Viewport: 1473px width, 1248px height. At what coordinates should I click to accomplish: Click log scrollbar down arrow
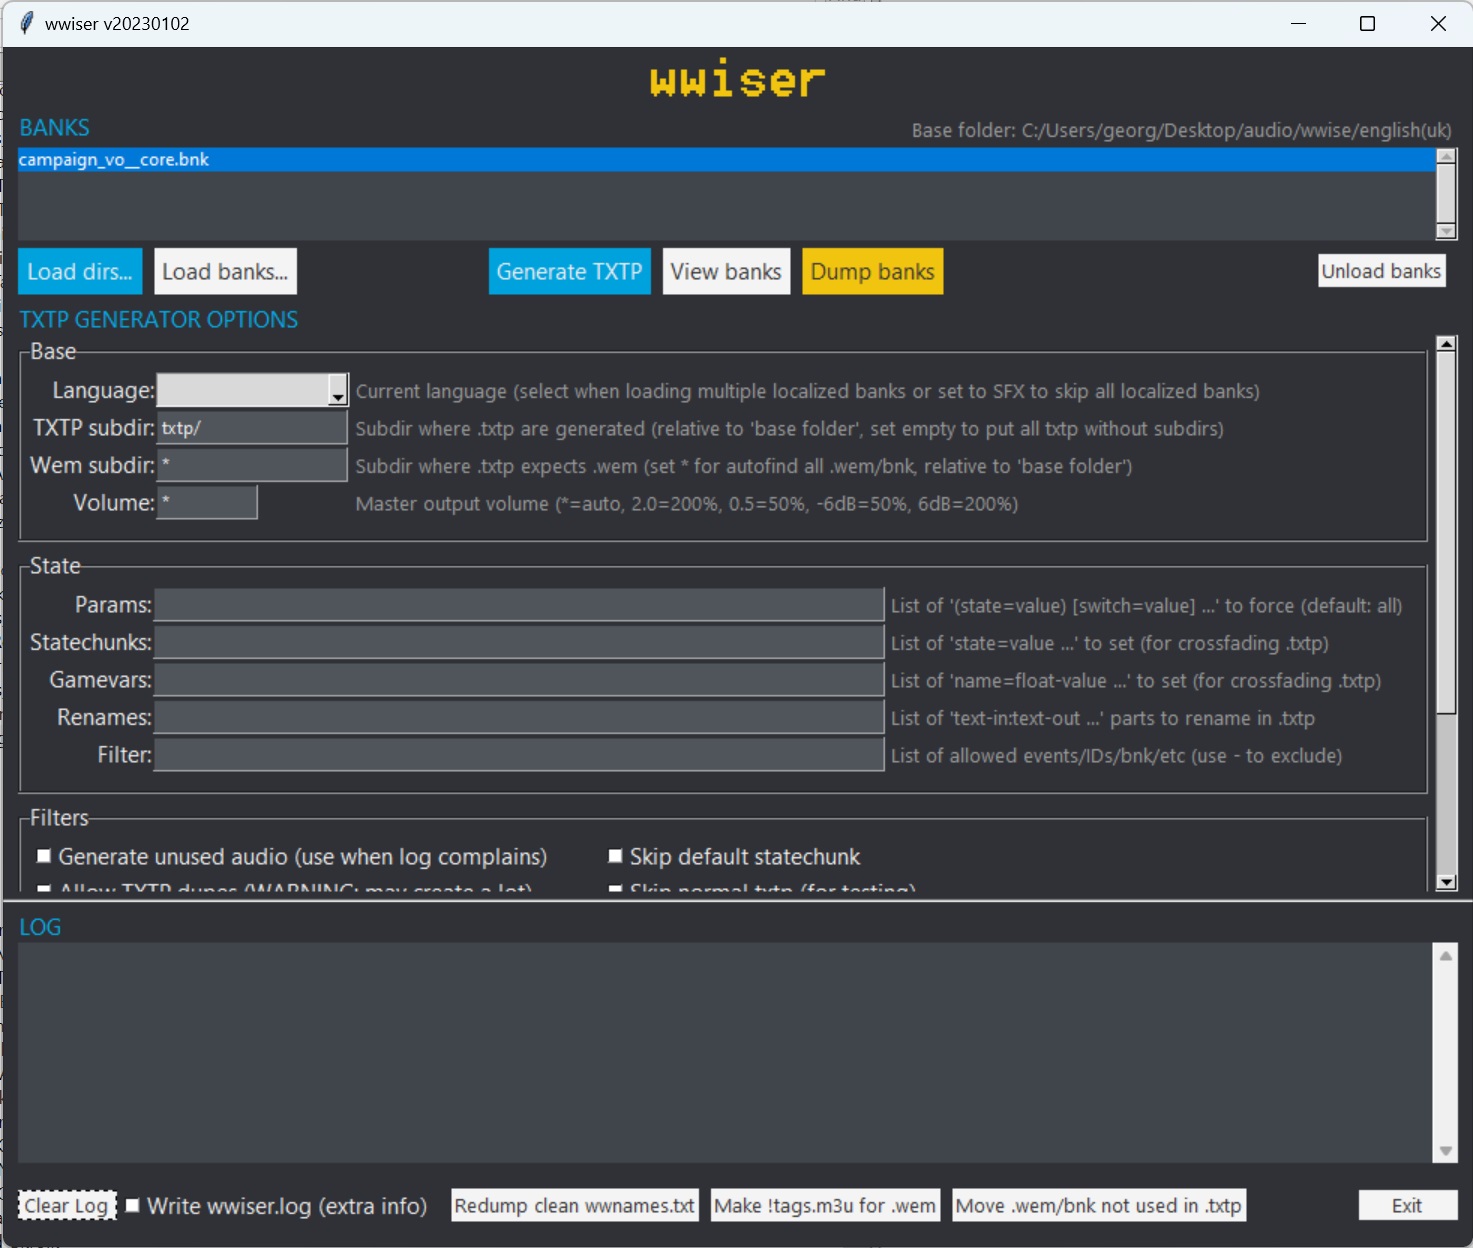tap(1446, 1151)
